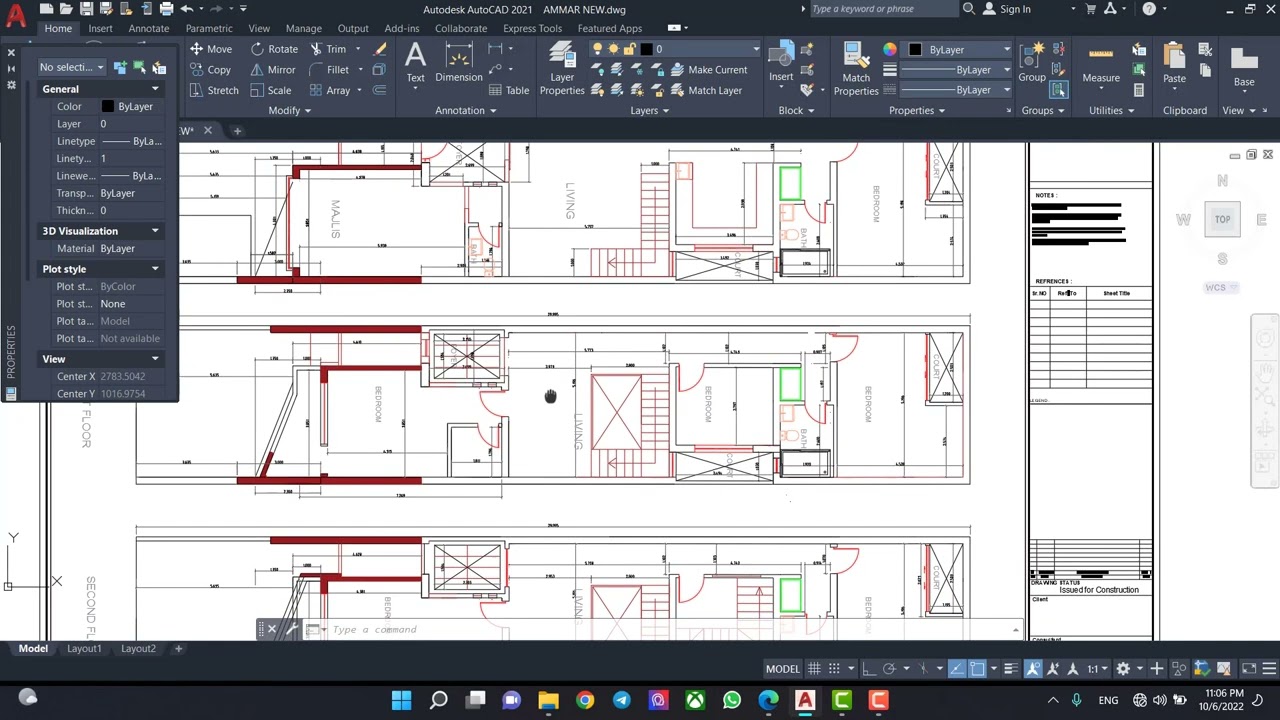Viewport: 1280px width, 720px height.
Task: Open the Express Tools ribbon tab
Action: (x=532, y=28)
